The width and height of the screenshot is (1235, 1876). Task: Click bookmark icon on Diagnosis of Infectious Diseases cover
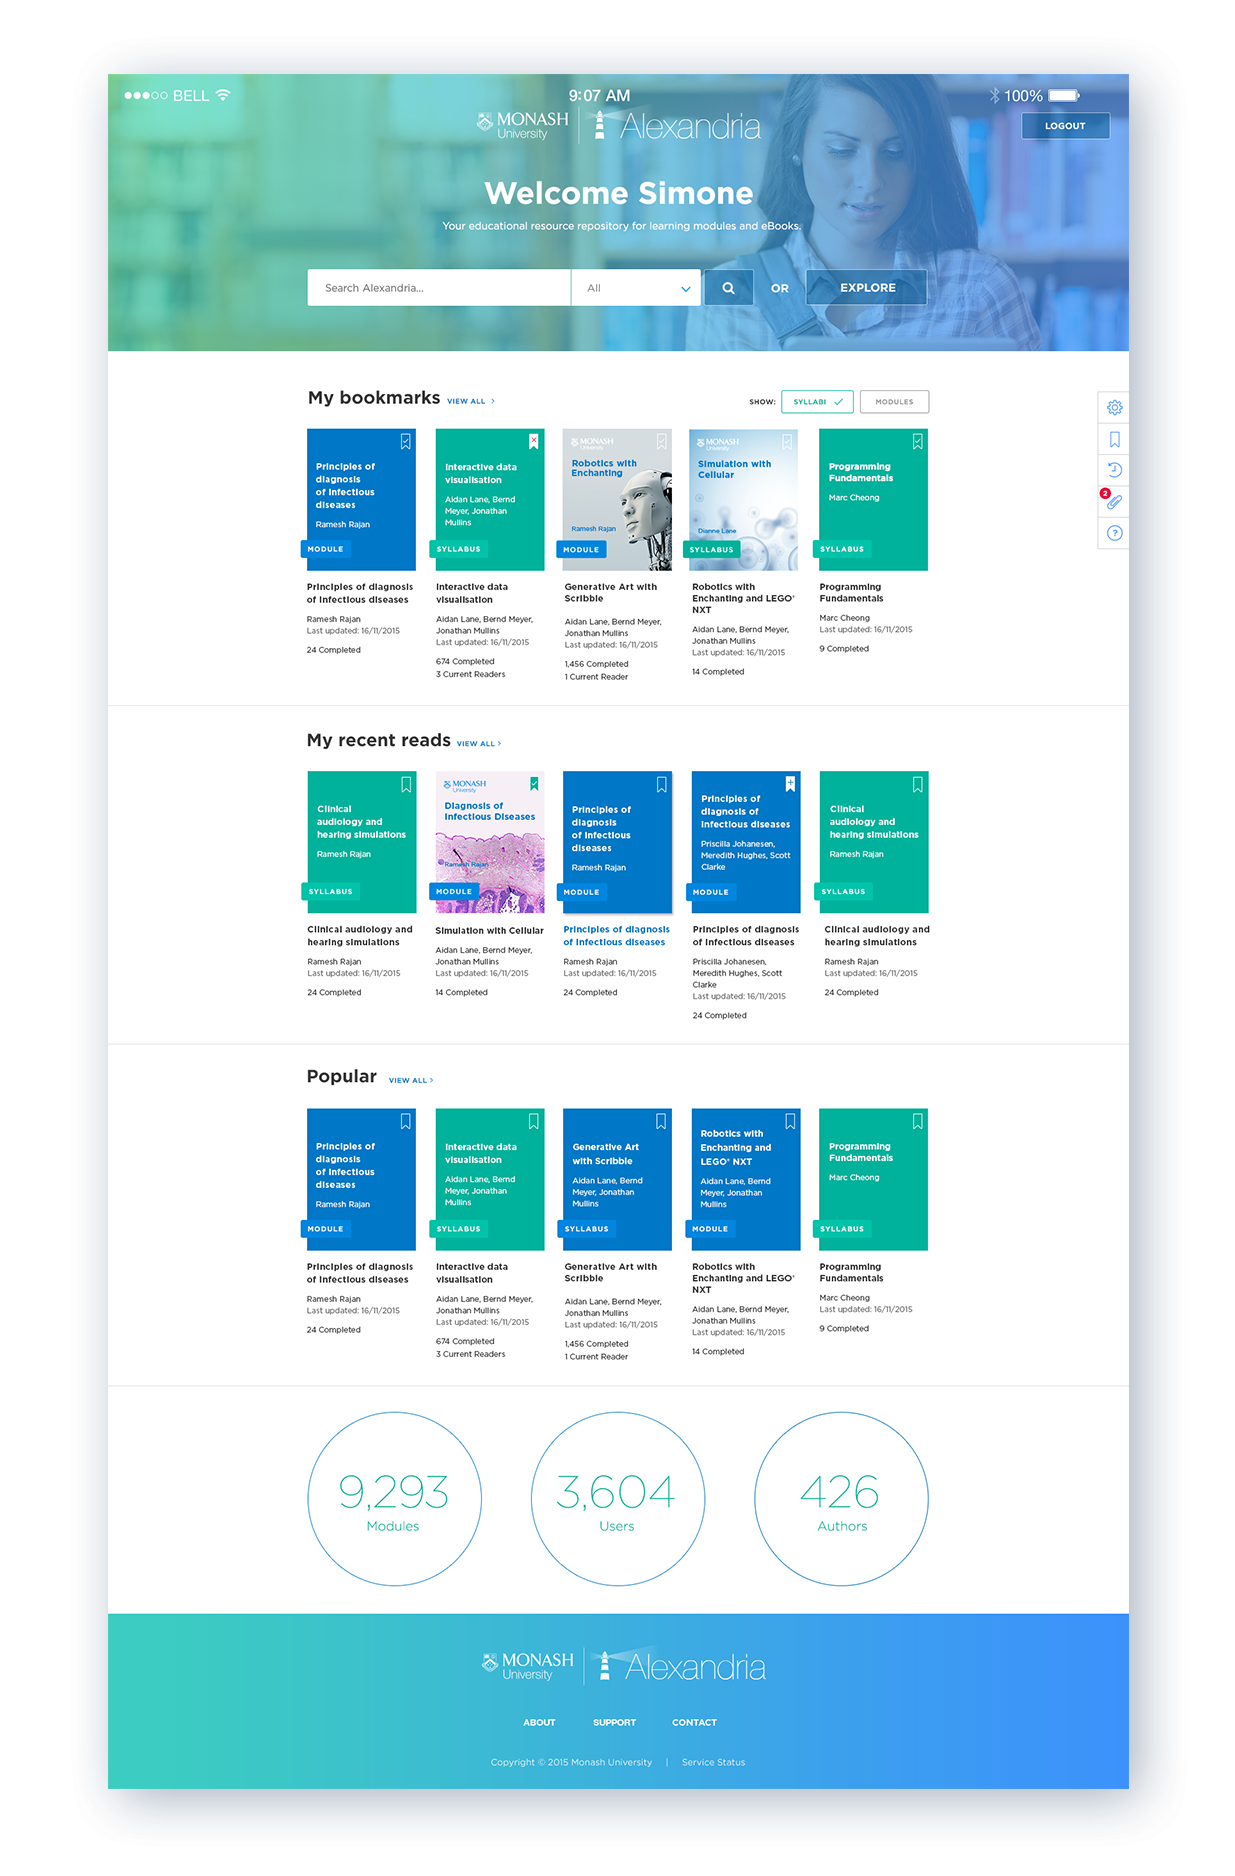[534, 784]
